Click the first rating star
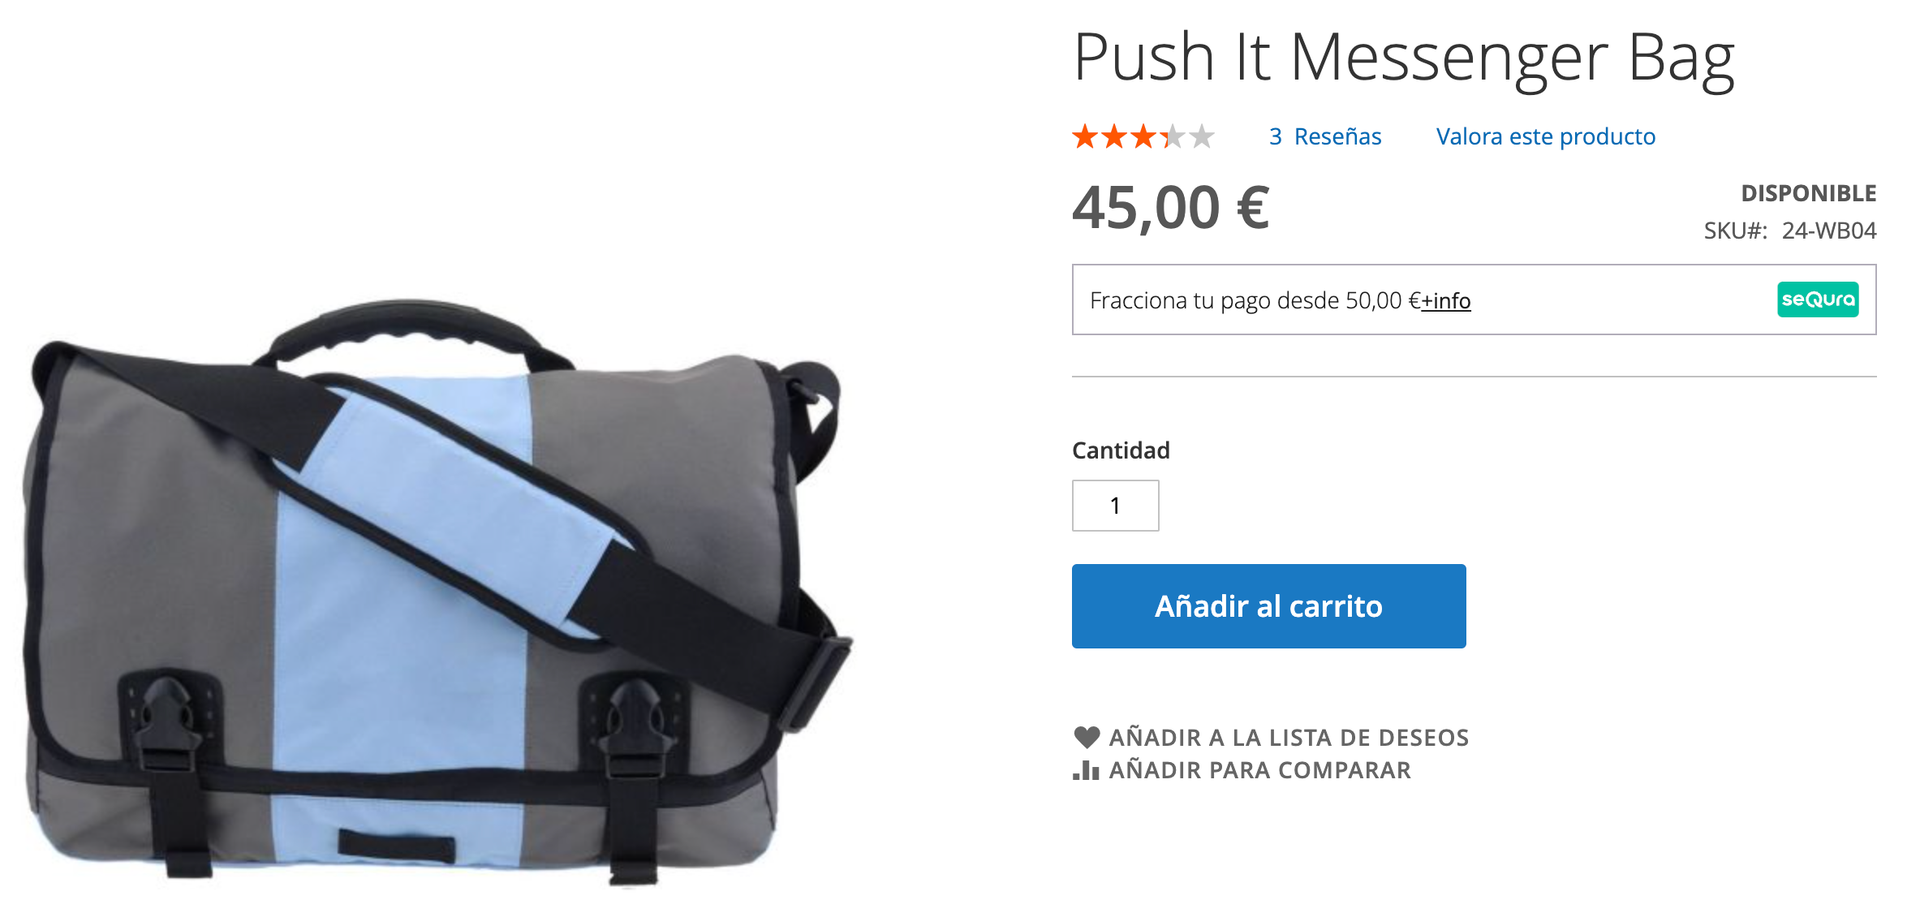The image size is (1920, 909). 1085,136
